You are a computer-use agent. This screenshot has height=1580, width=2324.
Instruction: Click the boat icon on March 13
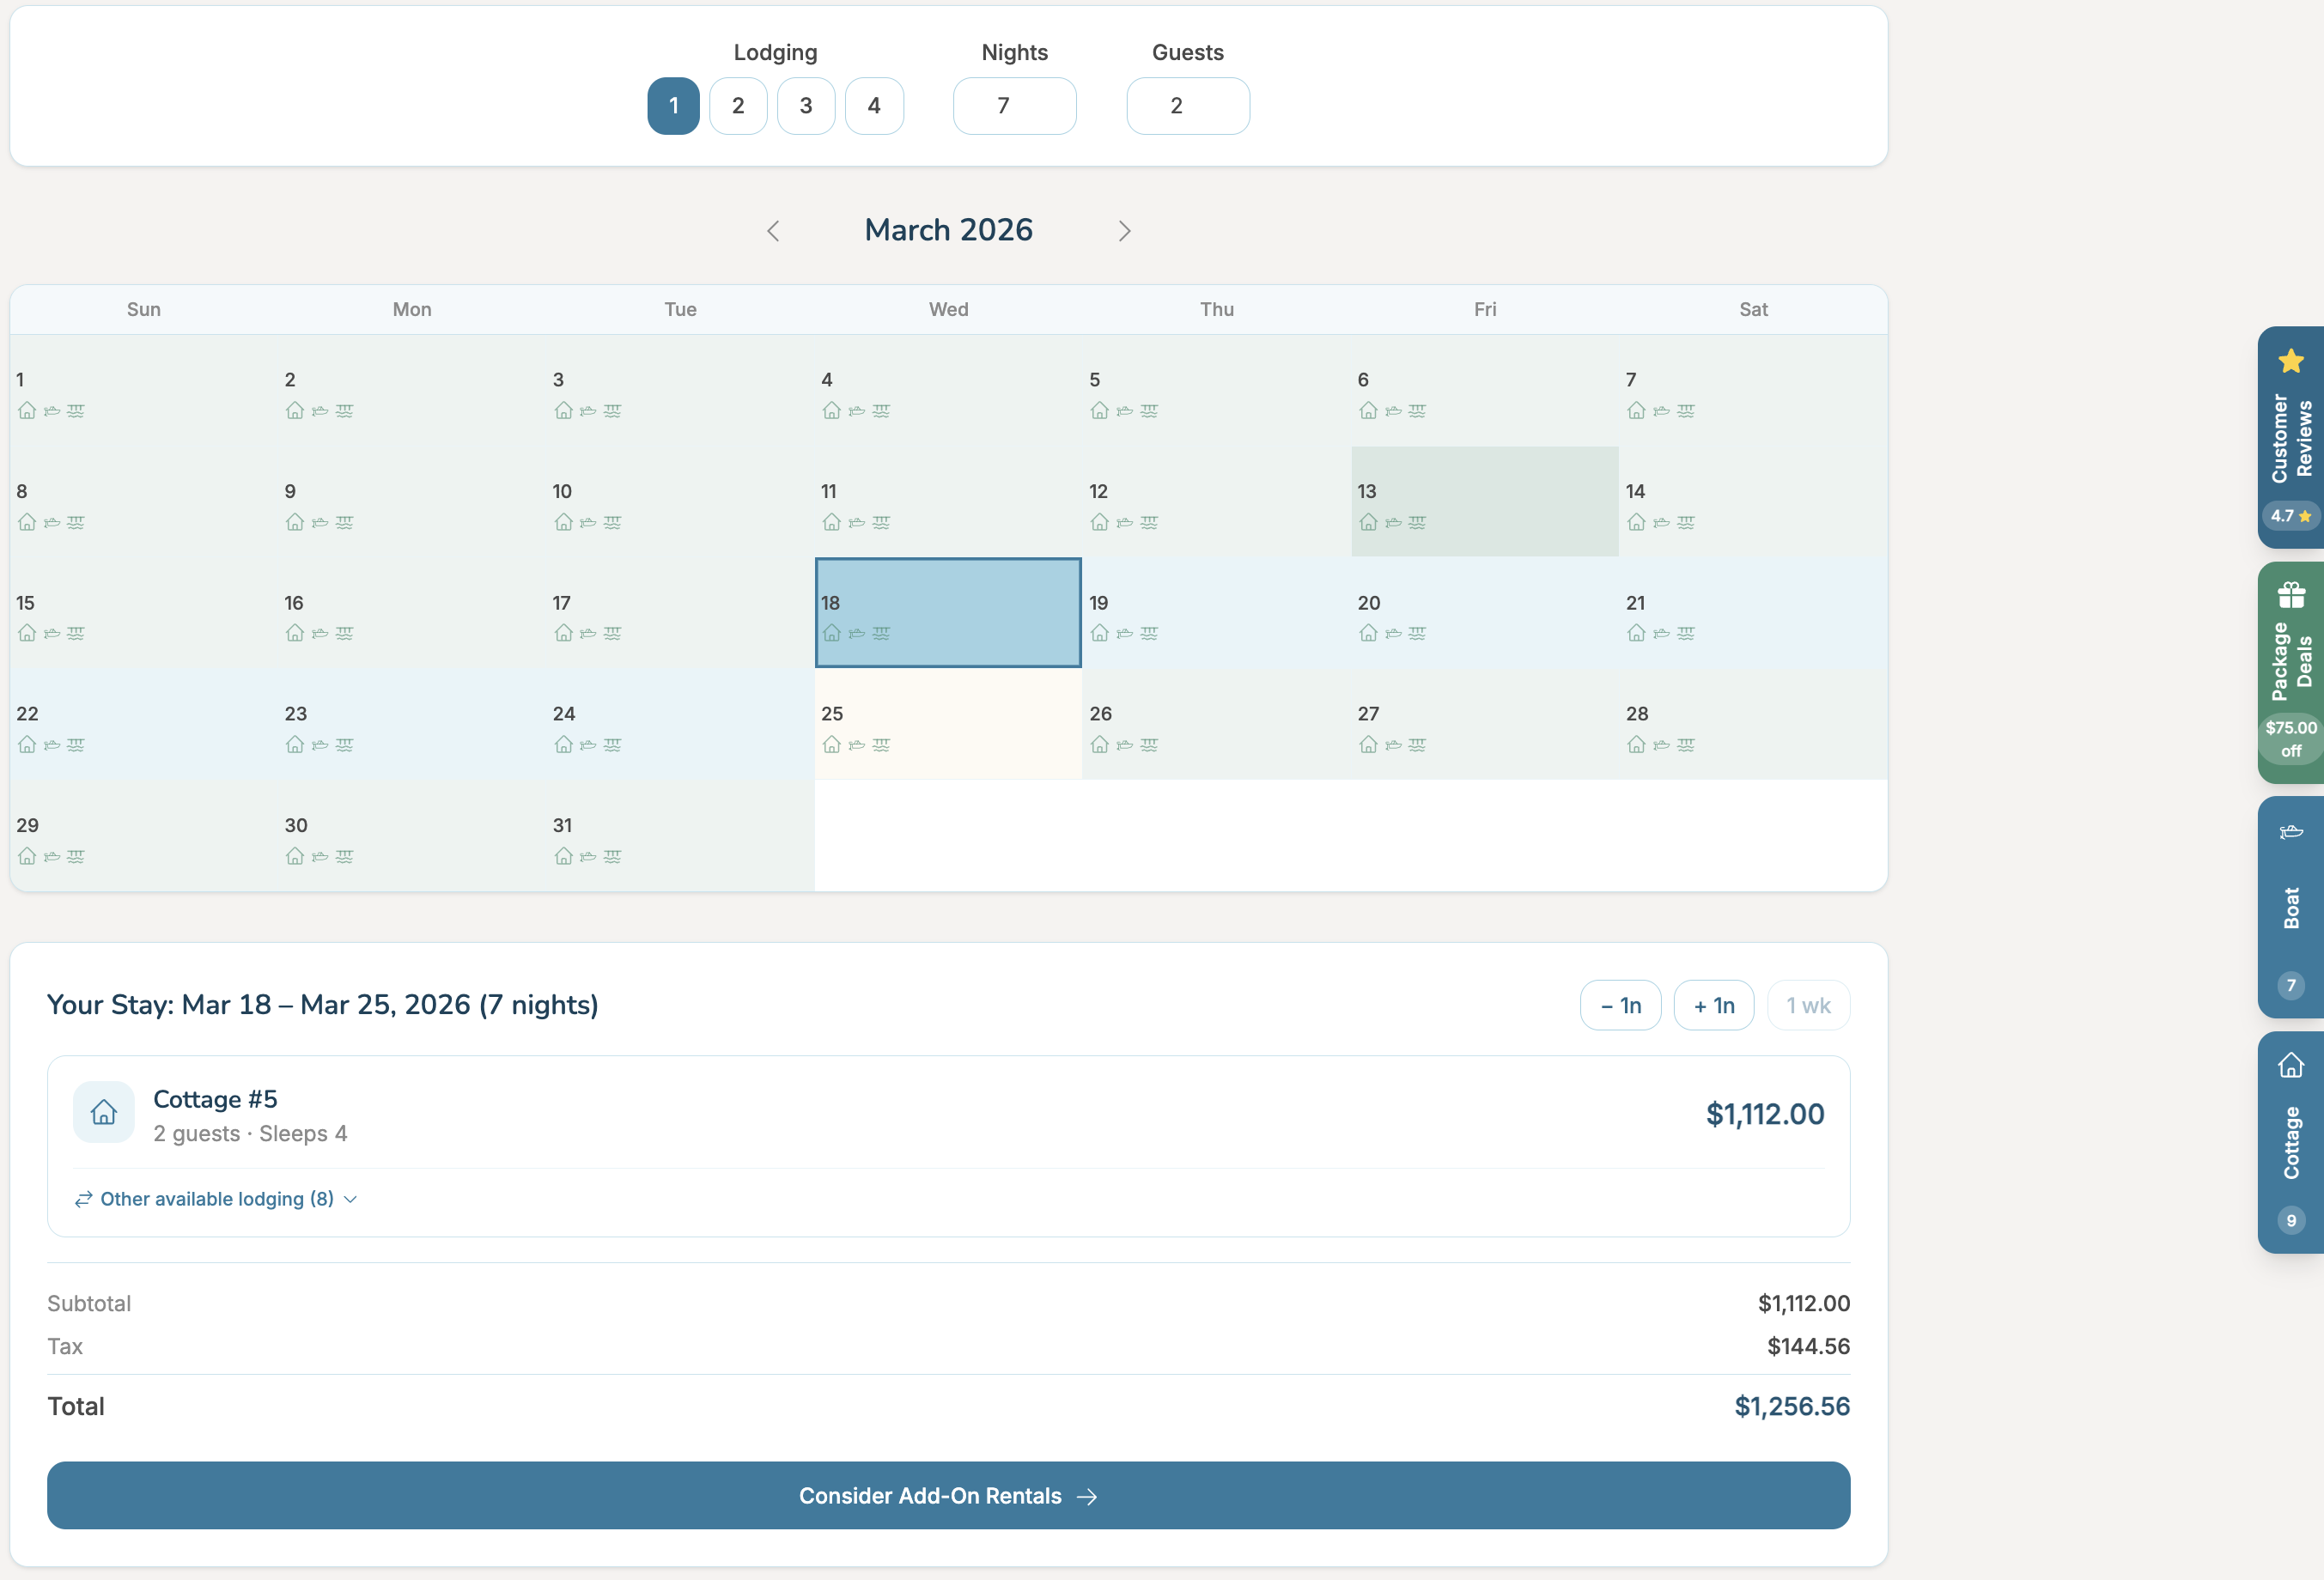[x=1393, y=522]
